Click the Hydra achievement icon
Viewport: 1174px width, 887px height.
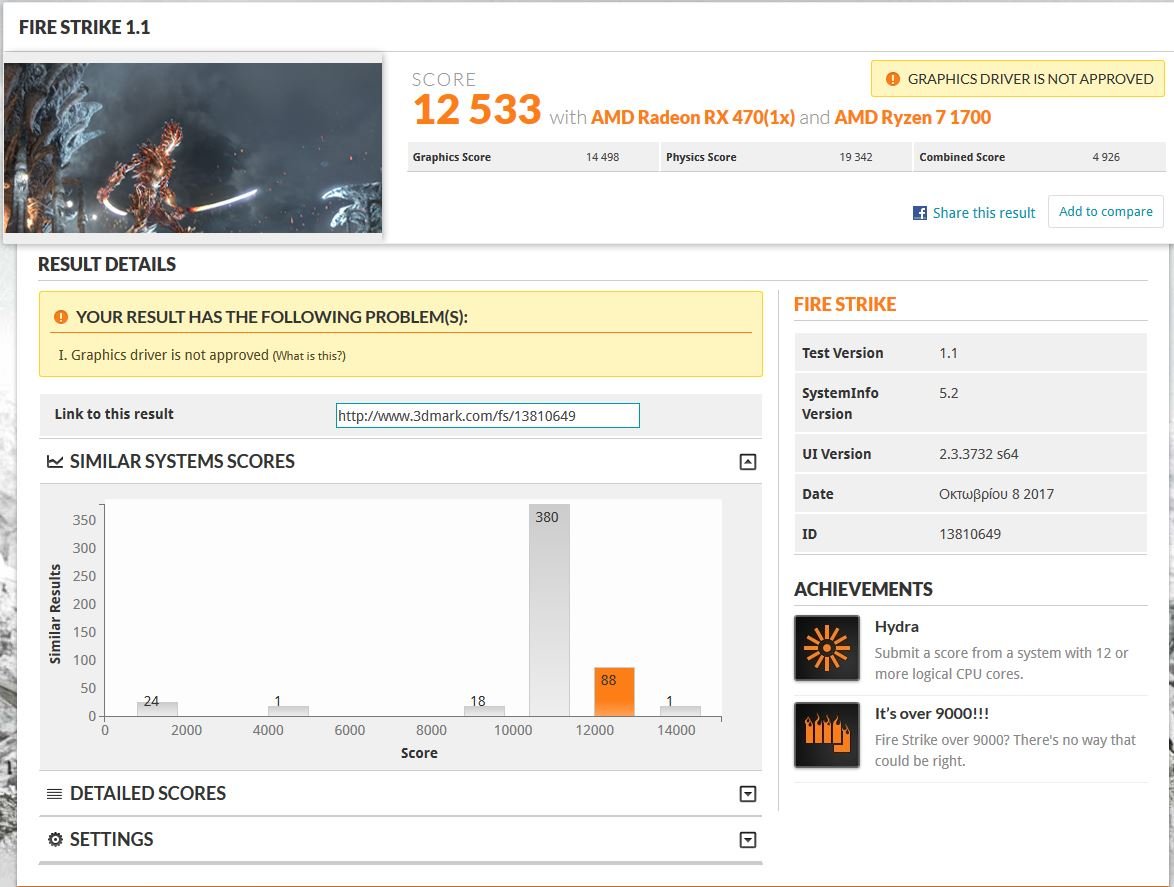(827, 647)
